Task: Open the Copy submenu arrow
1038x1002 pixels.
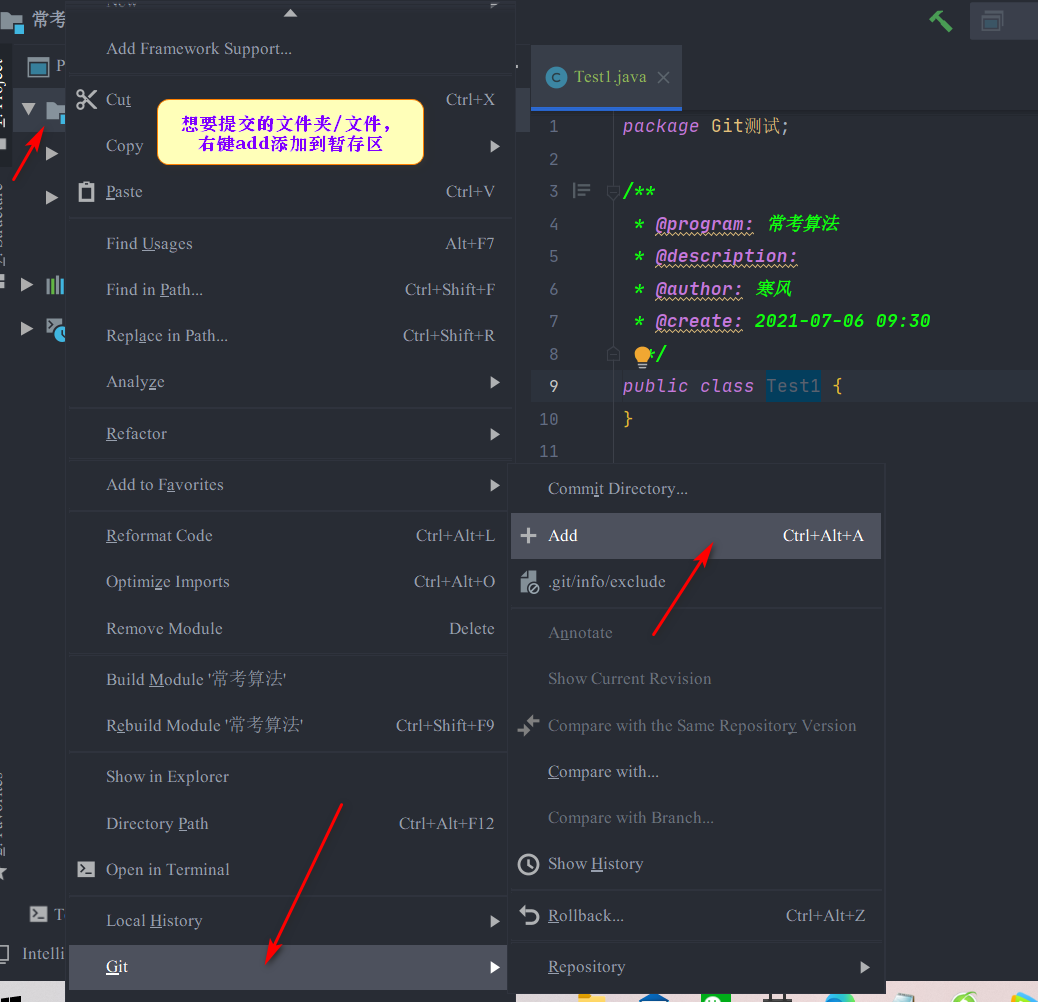Action: tap(495, 146)
